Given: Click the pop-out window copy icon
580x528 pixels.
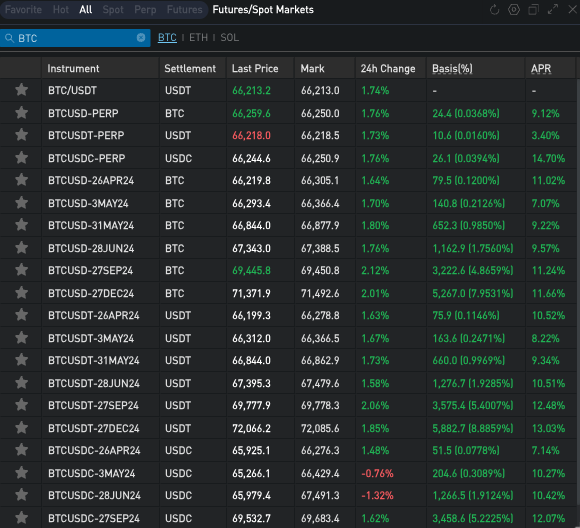Looking at the screenshot, I should (x=533, y=10).
